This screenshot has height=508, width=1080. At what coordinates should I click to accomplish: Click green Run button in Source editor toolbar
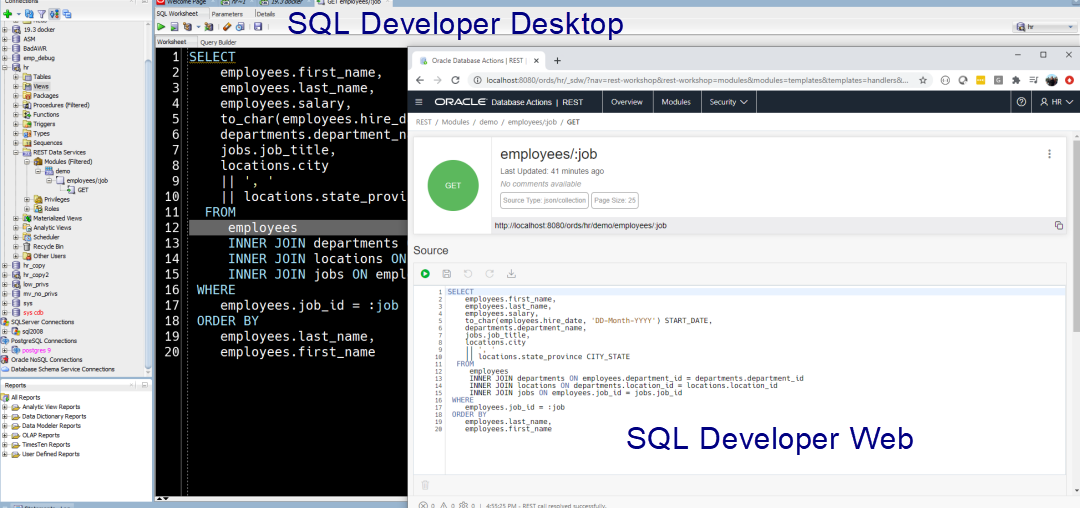pos(425,274)
